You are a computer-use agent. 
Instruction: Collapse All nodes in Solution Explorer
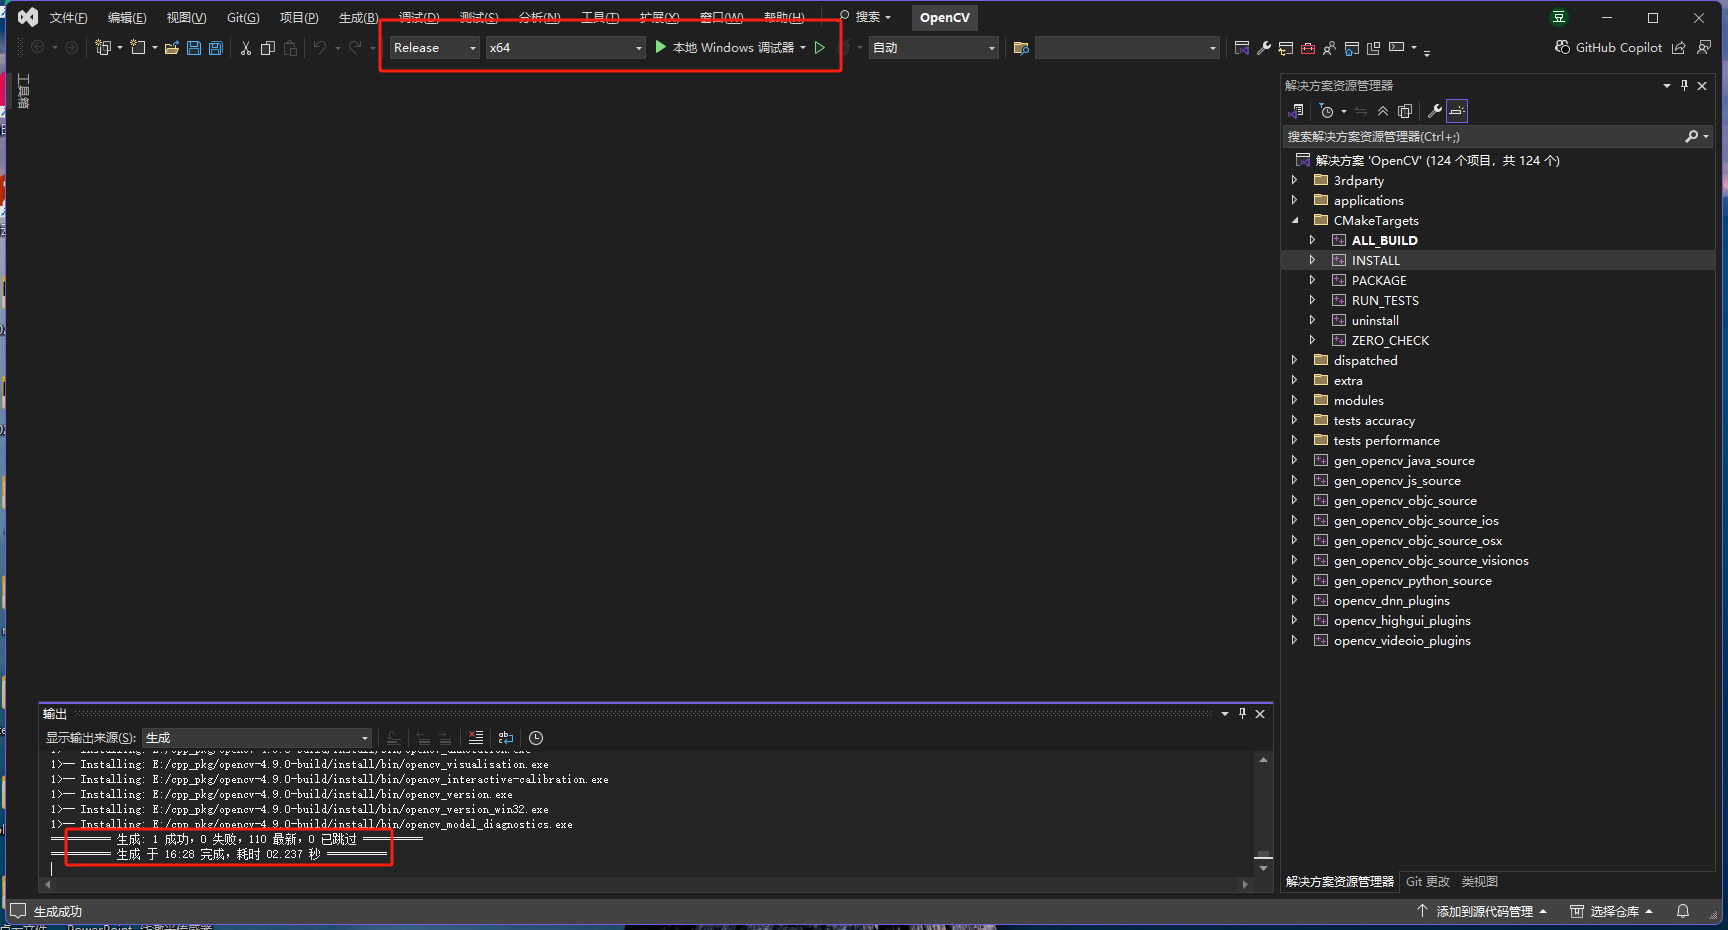pyautogui.click(x=1382, y=110)
